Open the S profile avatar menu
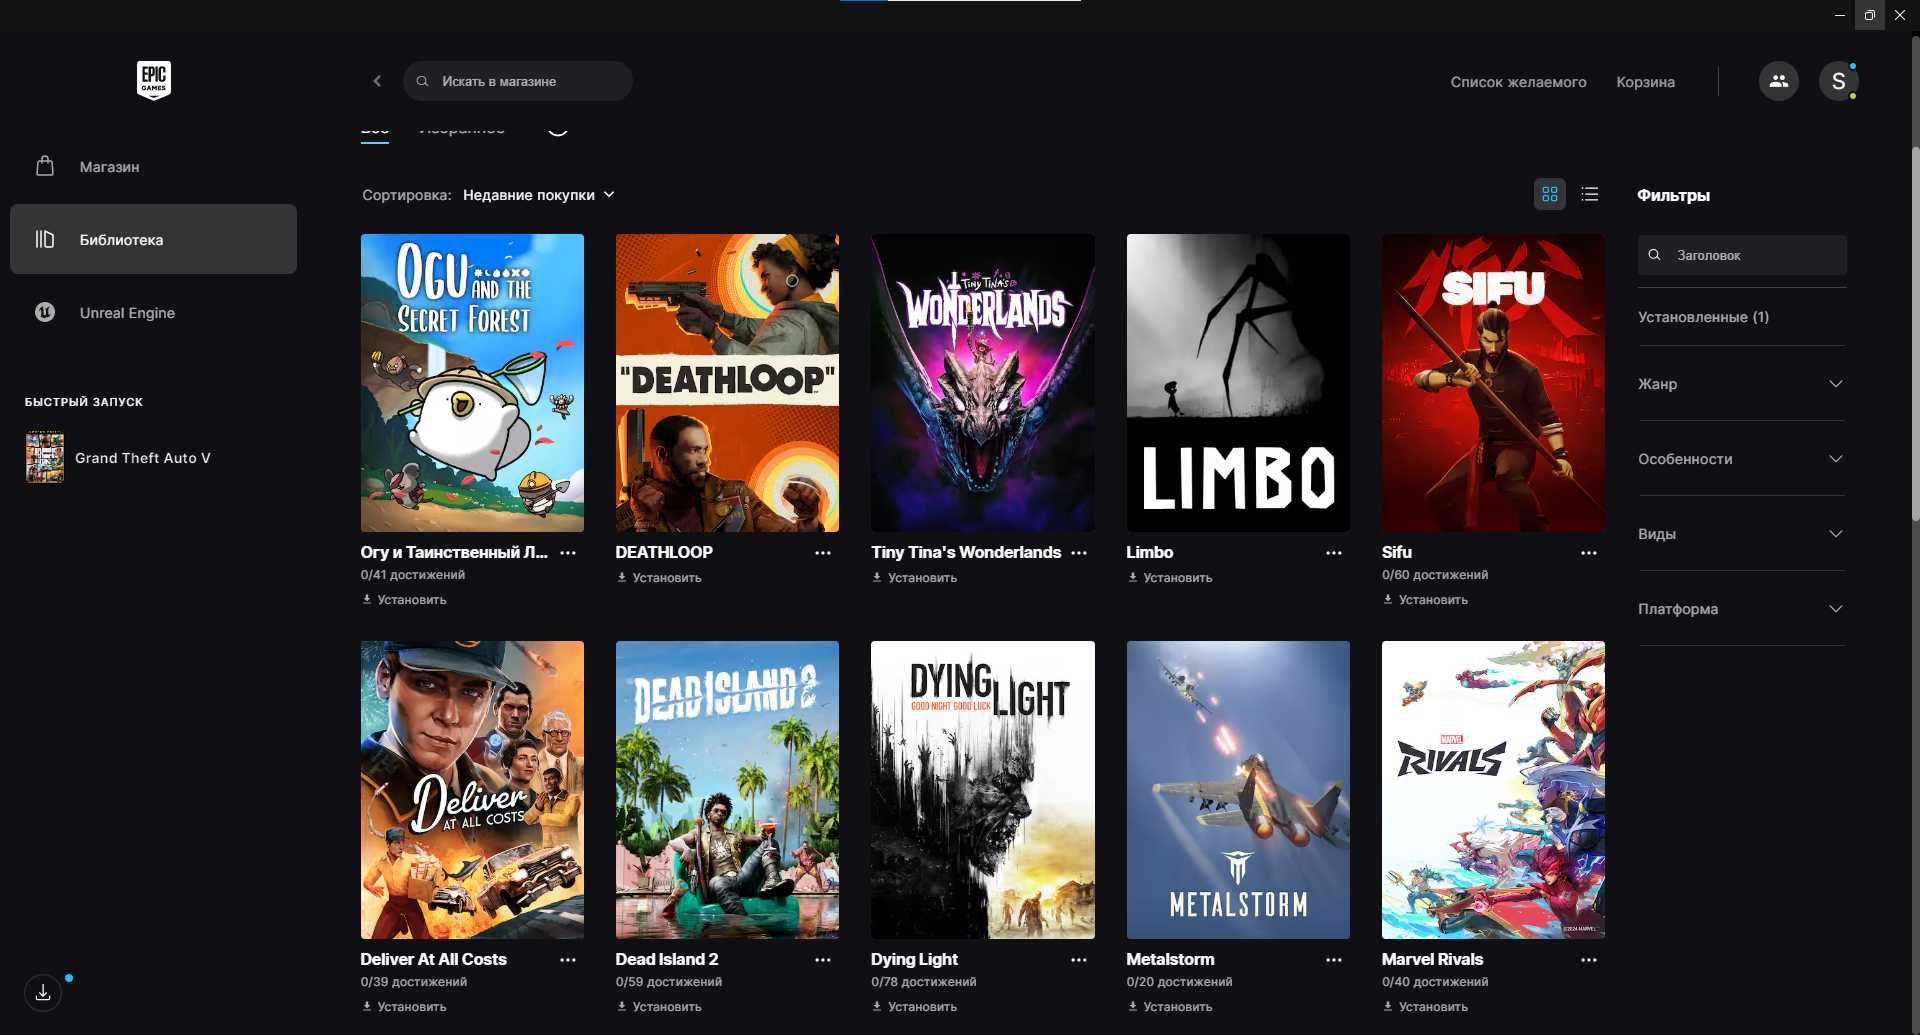This screenshot has width=1920, height=1035. 1838,81
